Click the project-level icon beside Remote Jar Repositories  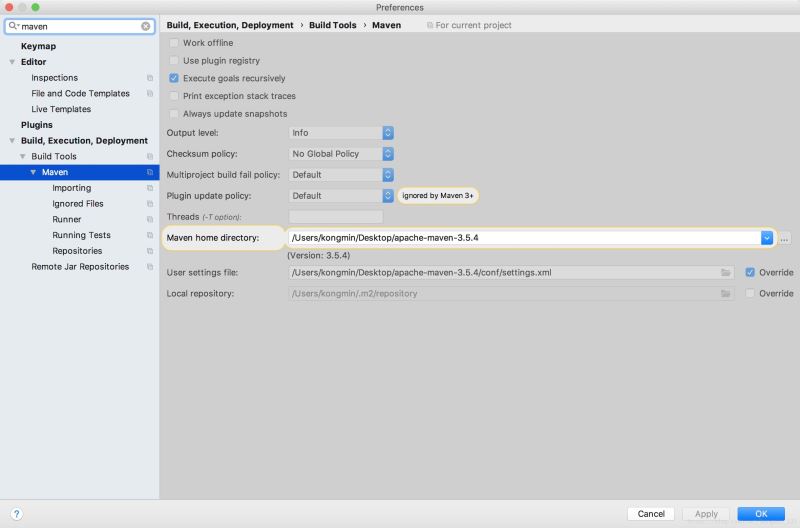tap(150, 267)
